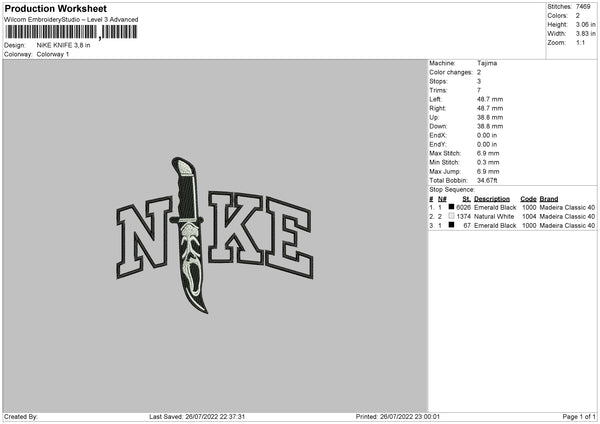This screenshot has width=600, height=424.
Task: Click stitch count '1374' in stop sequence
Action: [x=463, y=217]
